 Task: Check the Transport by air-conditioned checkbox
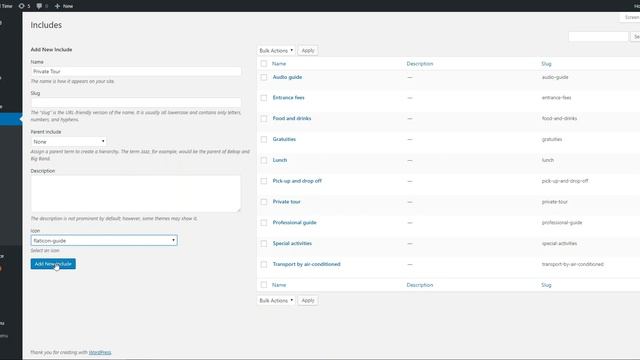264,264
